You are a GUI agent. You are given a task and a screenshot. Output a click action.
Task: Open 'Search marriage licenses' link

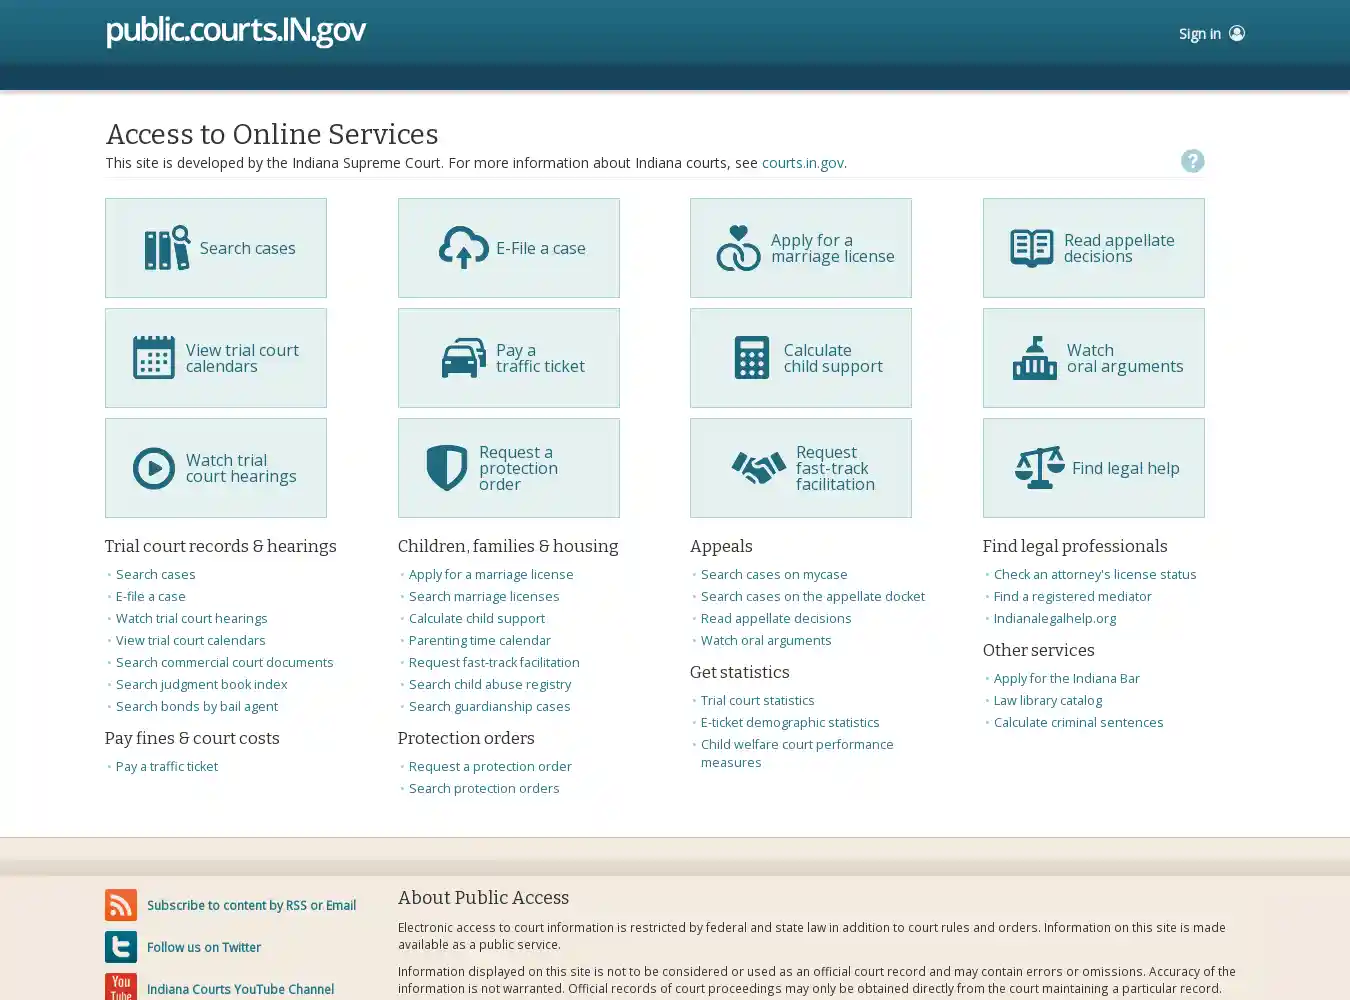click(x=484, y=596)
